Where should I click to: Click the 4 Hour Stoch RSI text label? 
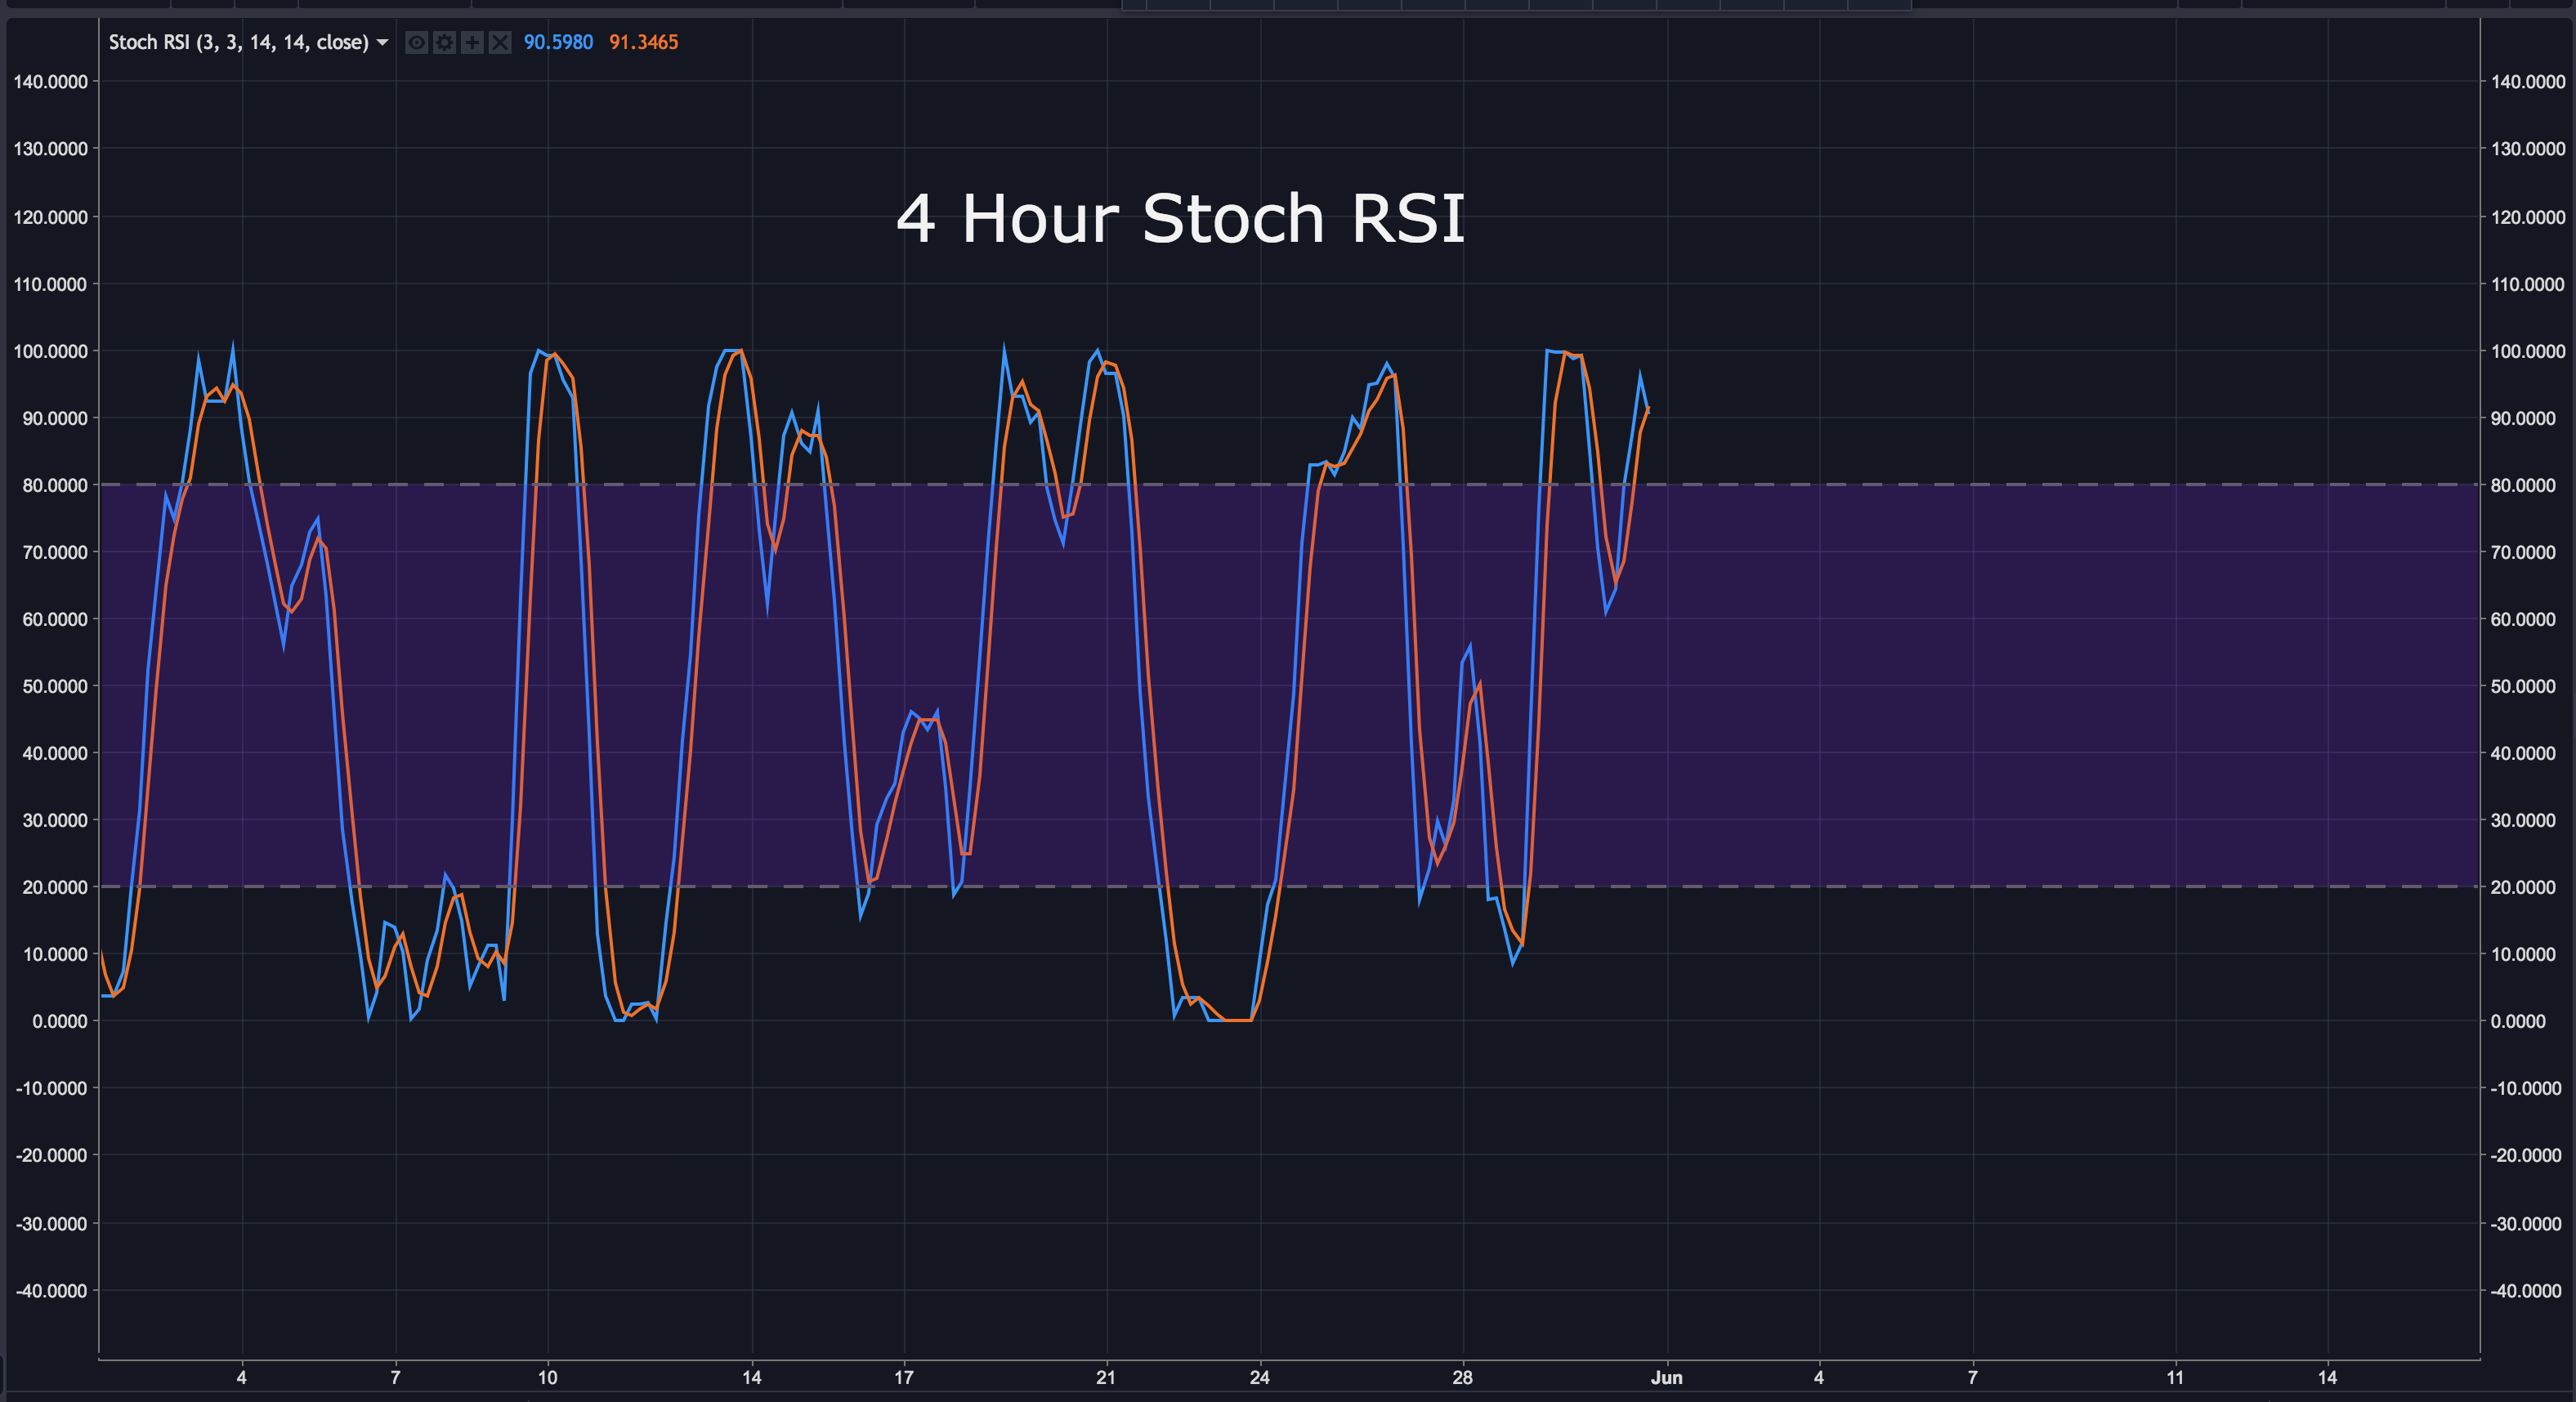click(x=1181, y=218)
